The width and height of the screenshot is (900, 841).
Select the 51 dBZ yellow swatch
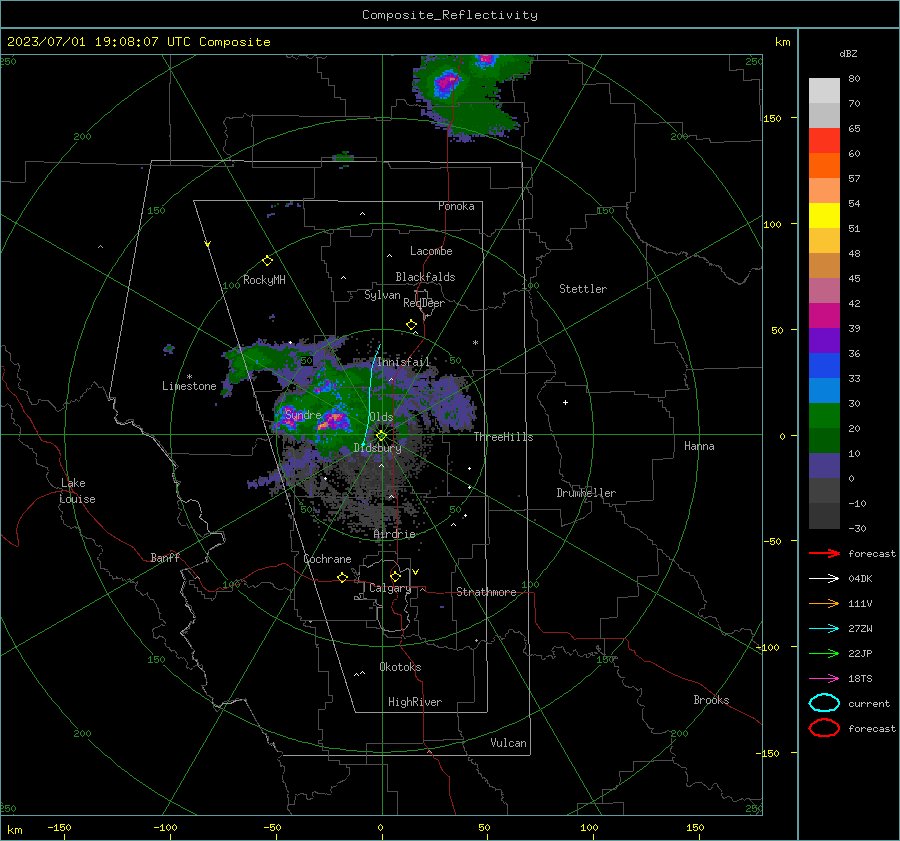[824, 215]
